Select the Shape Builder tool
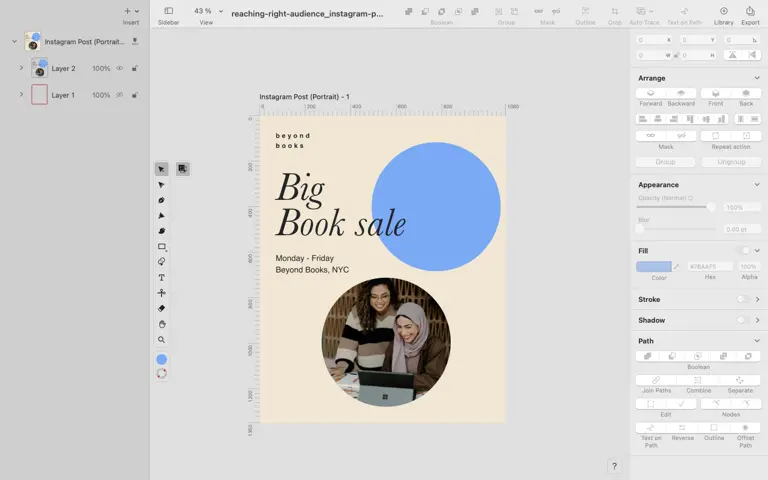The image size is (768, 480). pyautogui.click(x=161, y=262)
